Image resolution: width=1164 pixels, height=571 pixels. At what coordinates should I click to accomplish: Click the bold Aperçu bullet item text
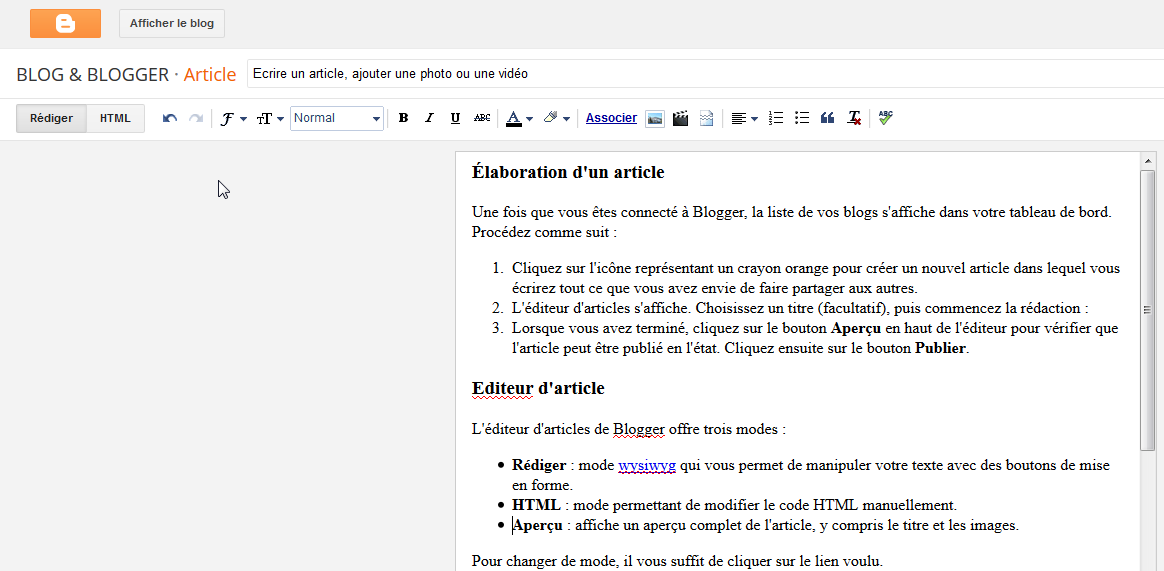tap(539, 526)
